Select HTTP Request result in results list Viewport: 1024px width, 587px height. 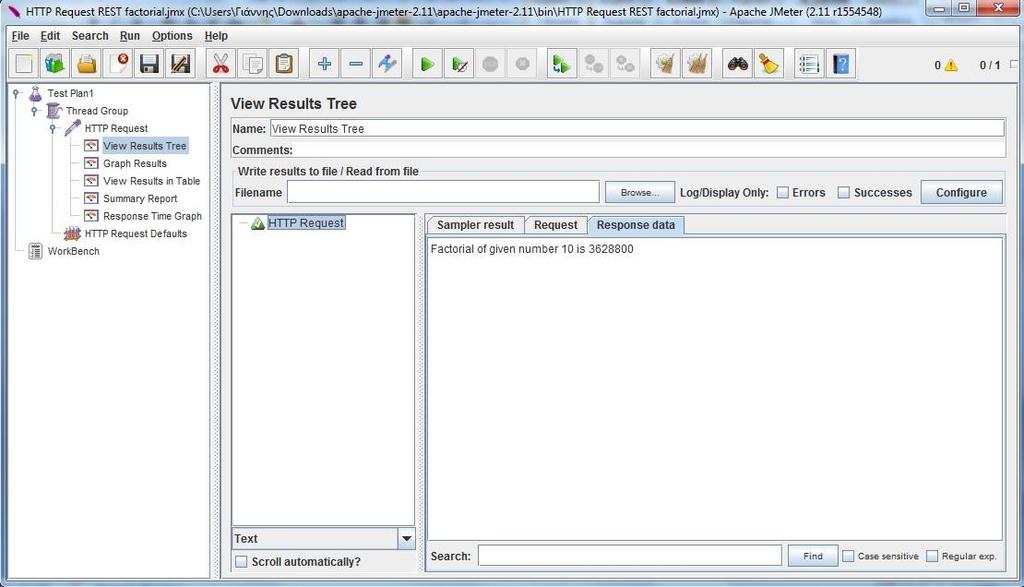306,223
